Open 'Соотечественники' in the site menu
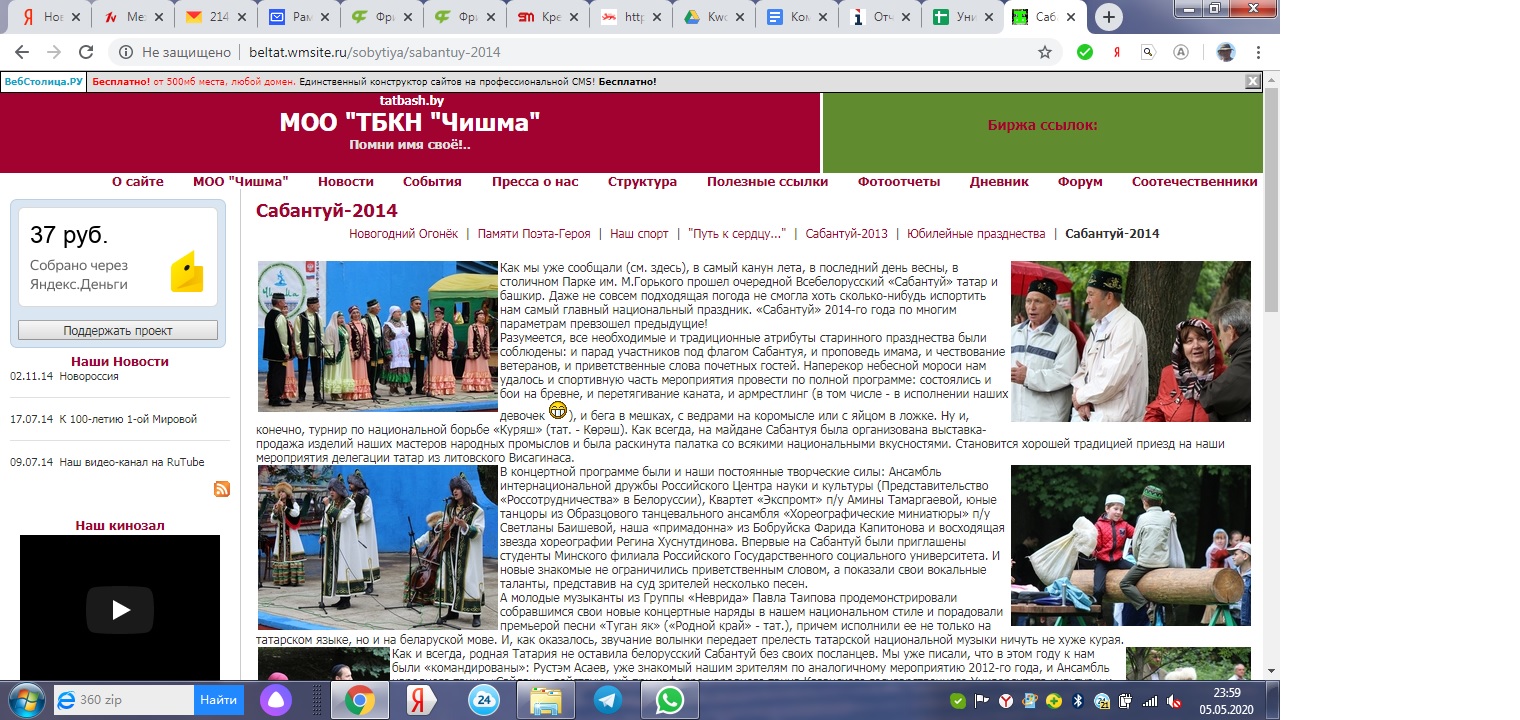Viewport: 1520px width, 720px height. (x=1195, y=182)
